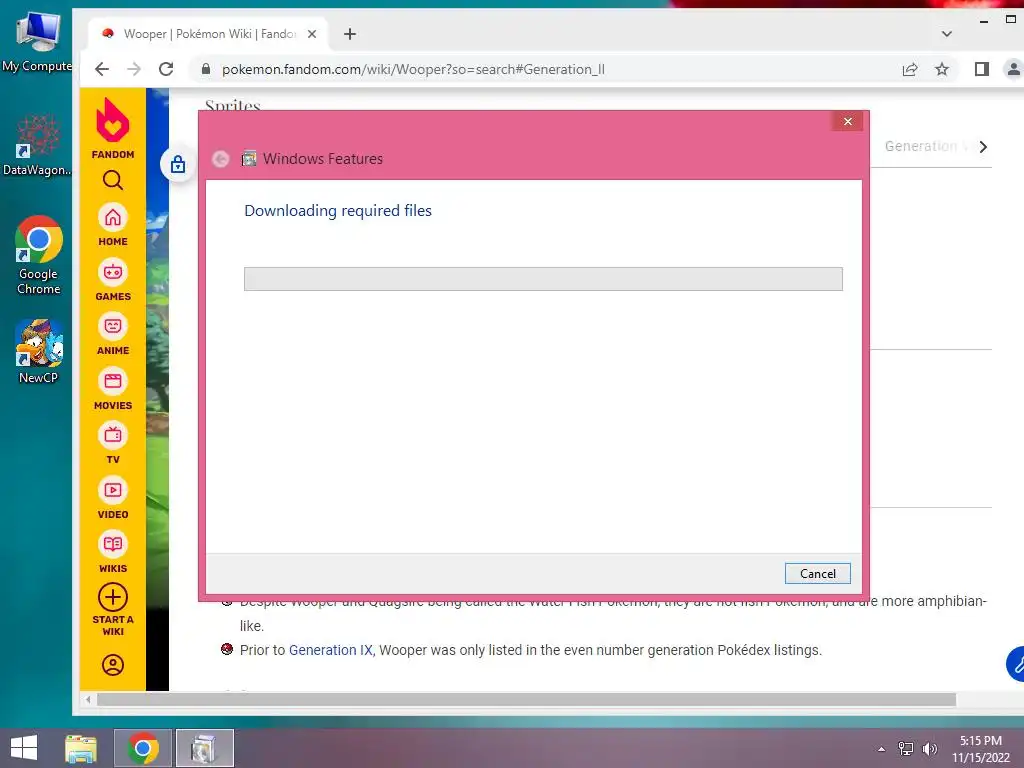The image size is (1024, 768).
Task: Select Google Chrome desktop shortcut
Action: [x=38, y=255]
